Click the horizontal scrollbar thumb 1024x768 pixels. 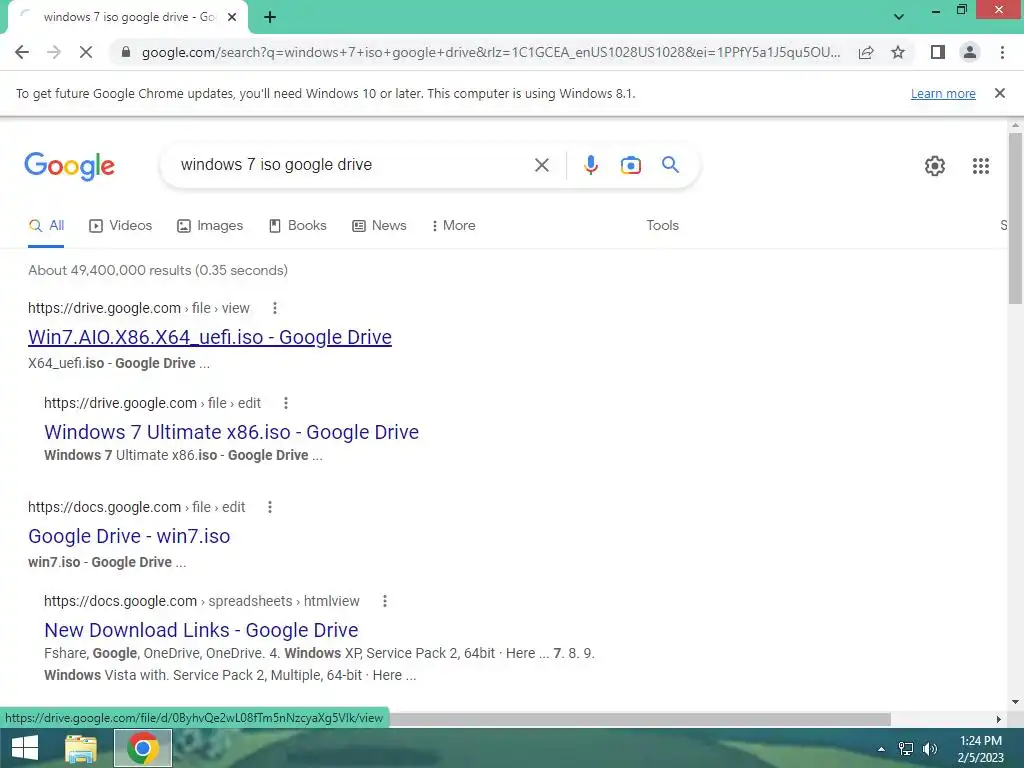tap(640, 719)
